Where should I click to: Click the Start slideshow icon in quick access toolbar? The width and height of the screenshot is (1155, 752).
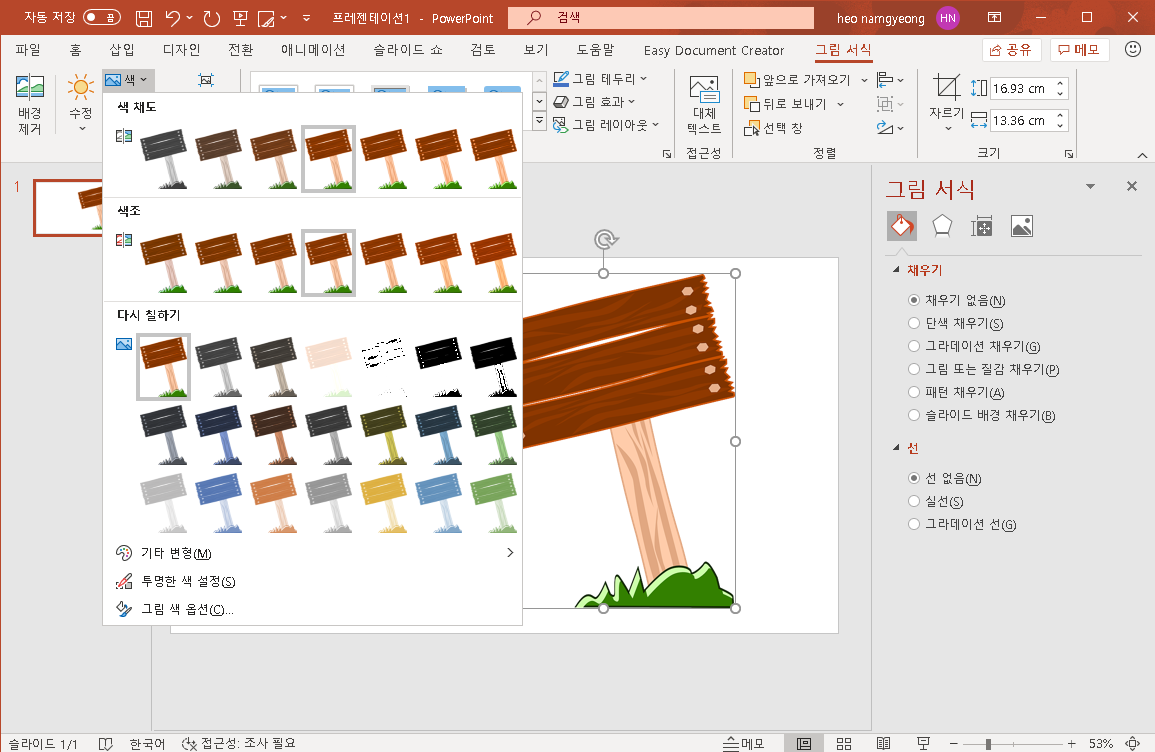(241, 18)
